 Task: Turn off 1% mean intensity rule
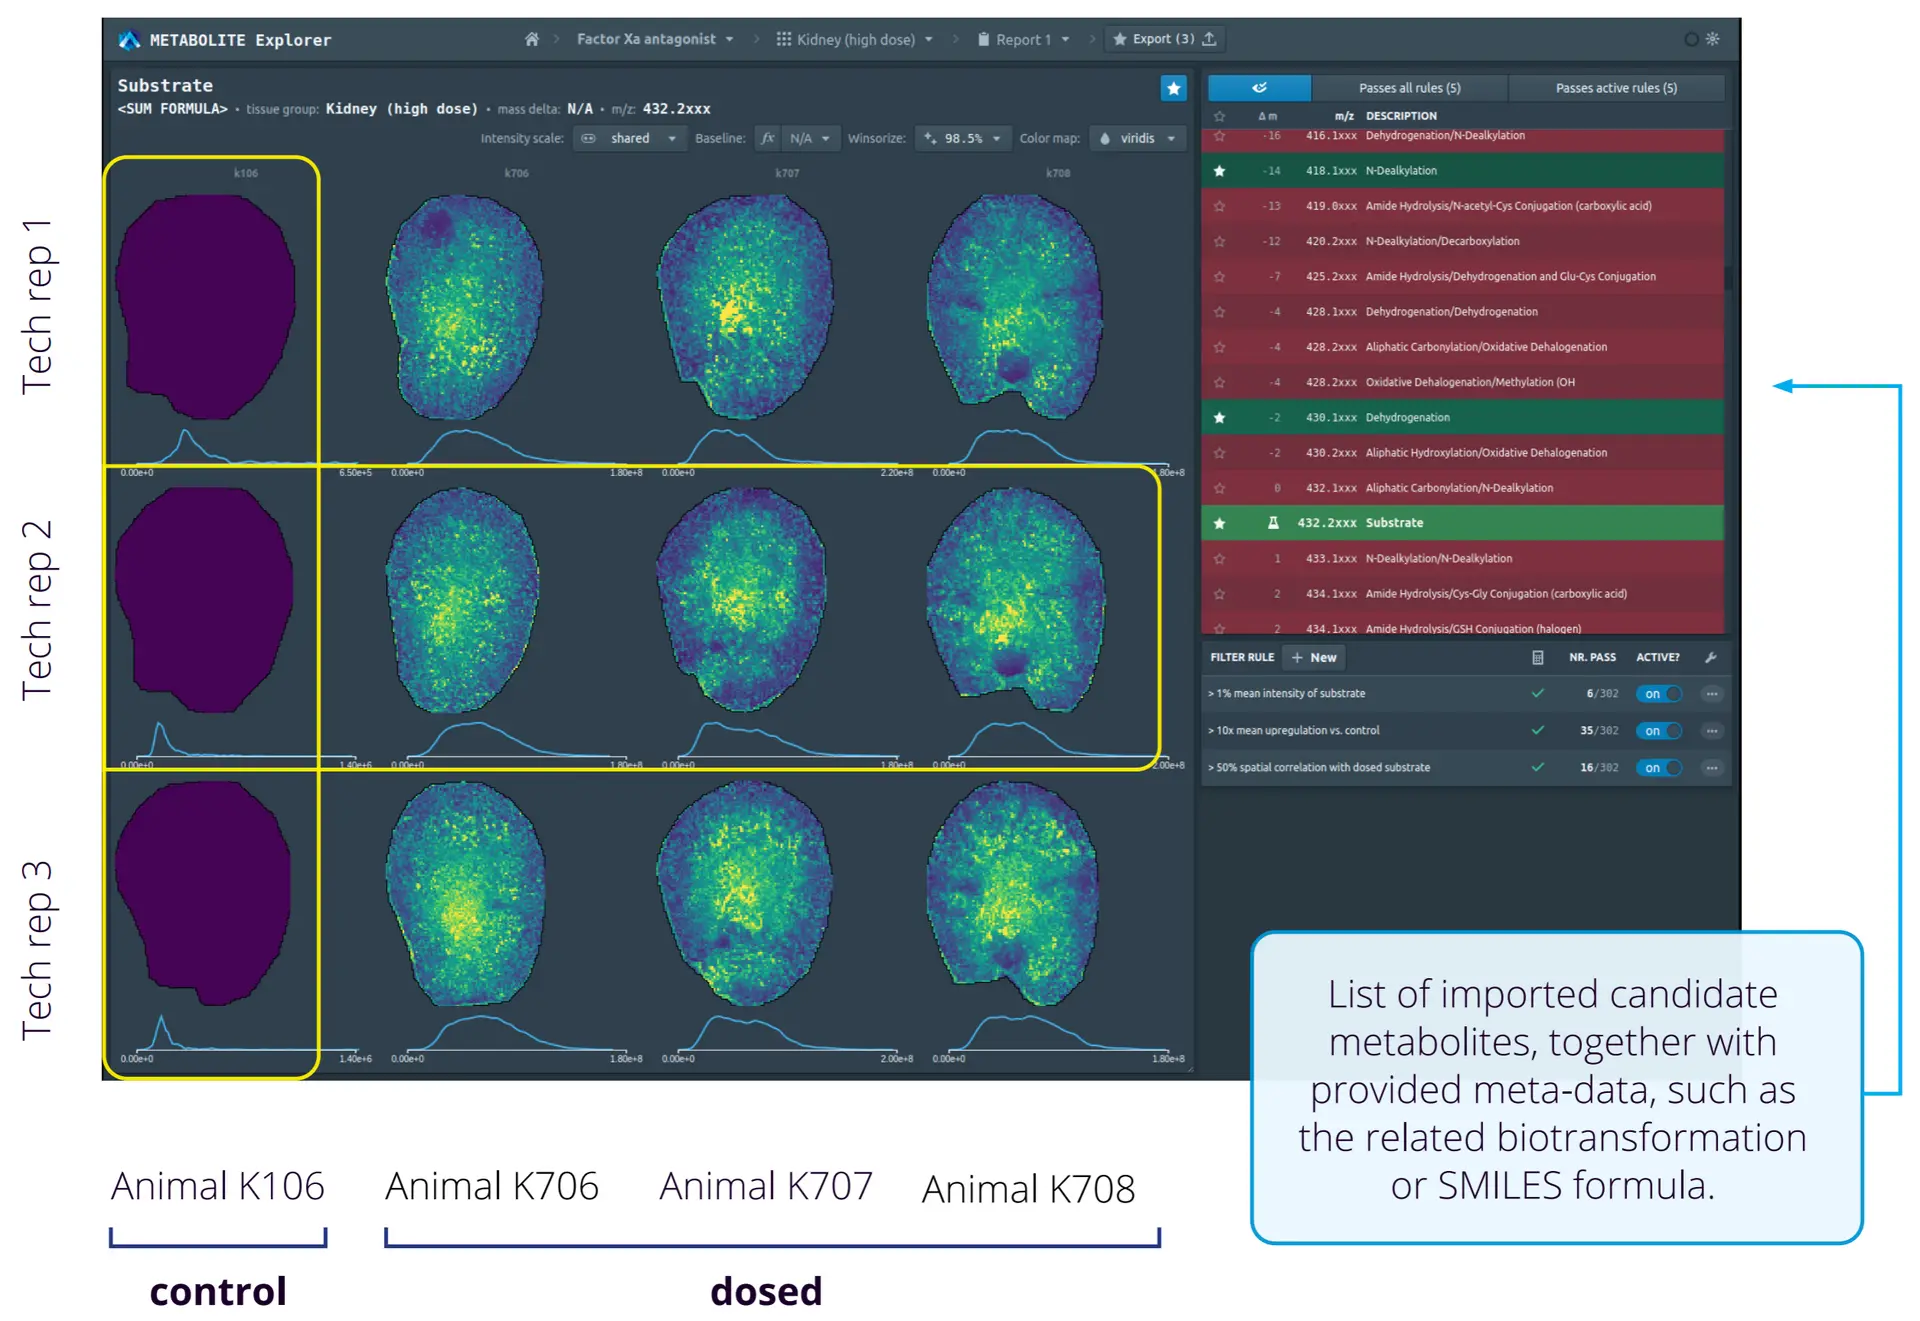click(1658, 694)
